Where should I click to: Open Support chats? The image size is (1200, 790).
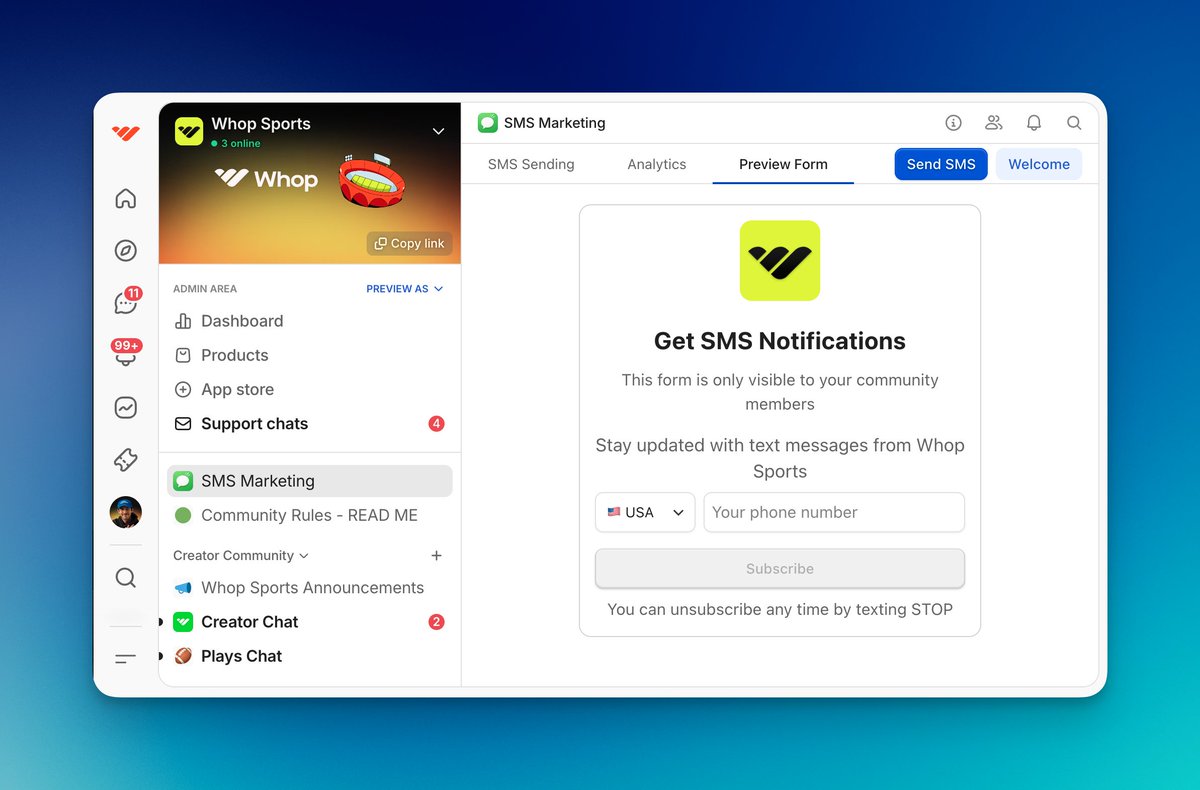point(310,424)
